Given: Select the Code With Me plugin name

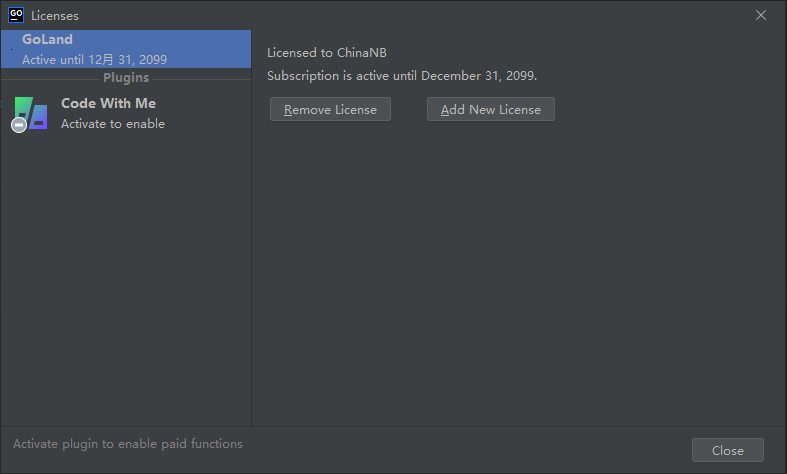Looking at the screenshot, I should (108, 103).
